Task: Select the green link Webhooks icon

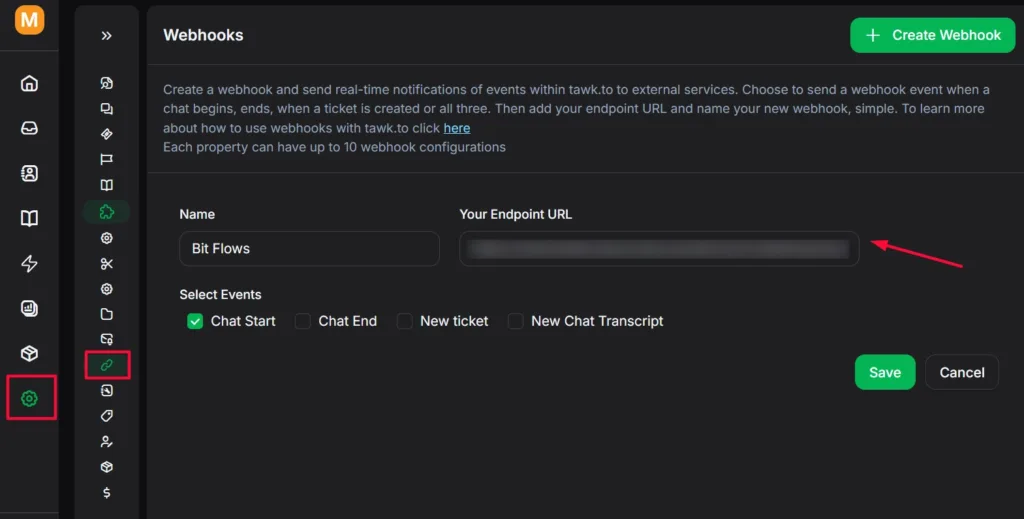Action: tap(106, 365)
